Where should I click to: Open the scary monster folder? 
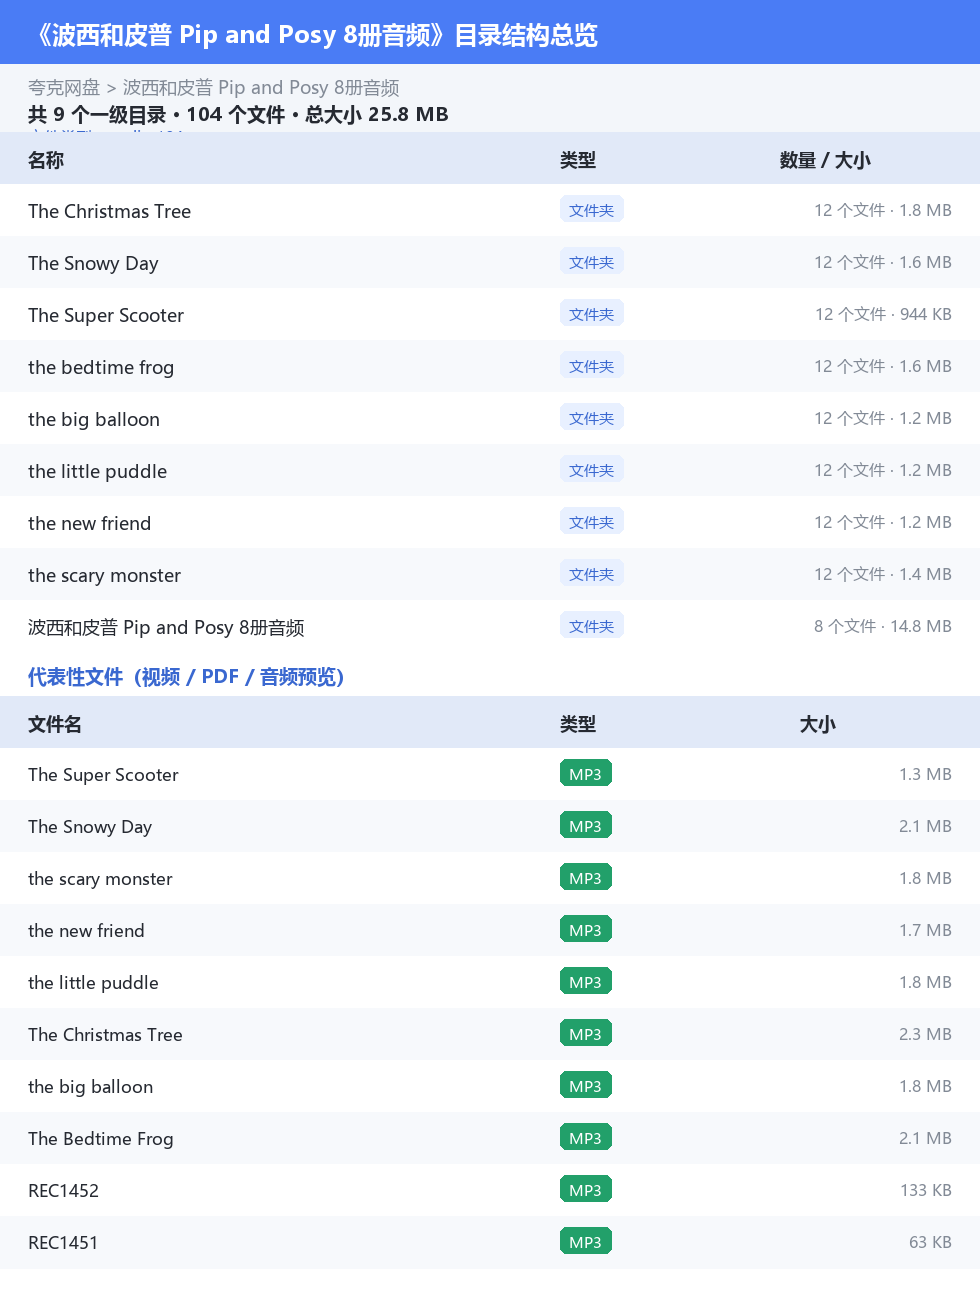click(x=490, y=574)
